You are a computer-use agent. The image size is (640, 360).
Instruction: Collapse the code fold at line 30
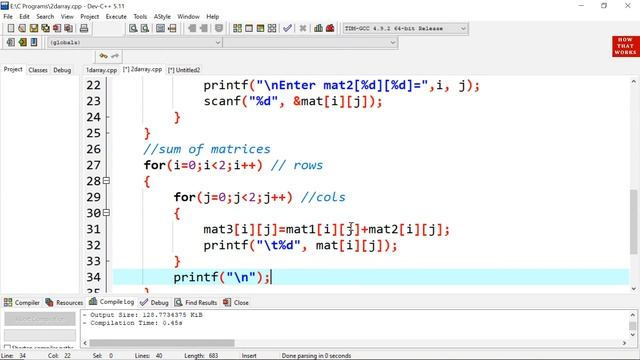click(106, 213)
